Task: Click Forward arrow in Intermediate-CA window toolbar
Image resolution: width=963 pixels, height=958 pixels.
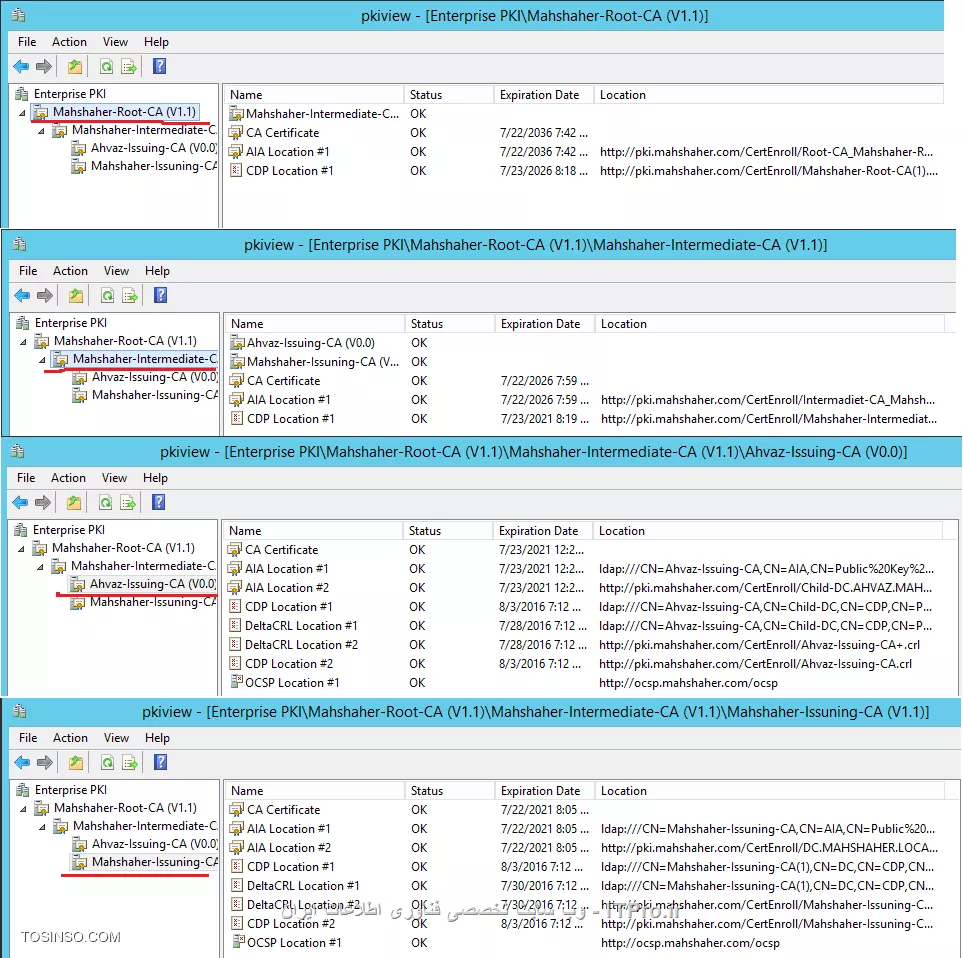Action: click(45, 295)
